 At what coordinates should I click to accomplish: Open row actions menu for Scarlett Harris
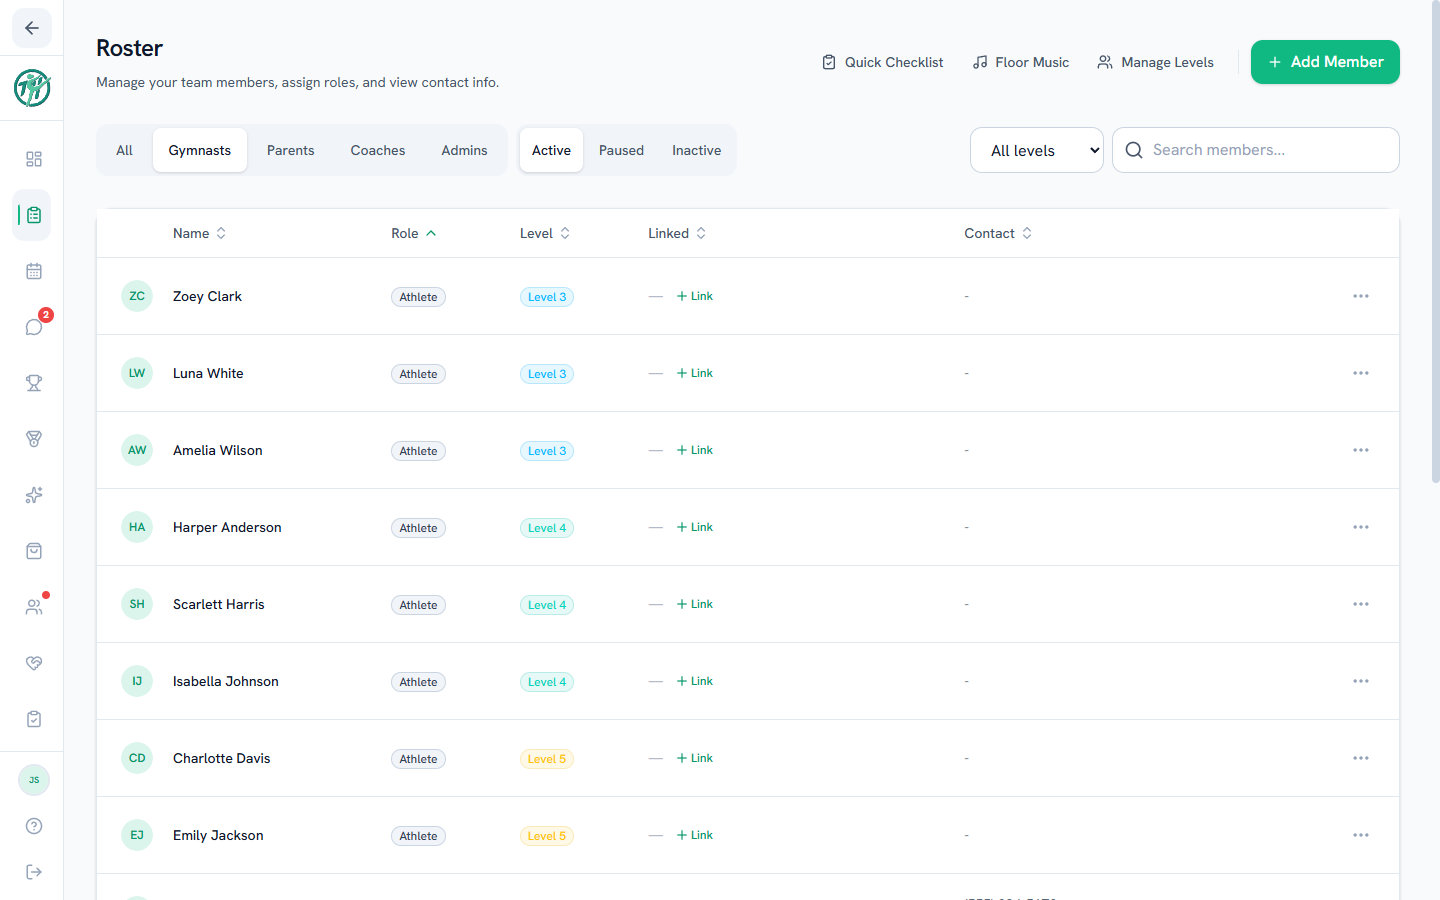click(1361, 604)
